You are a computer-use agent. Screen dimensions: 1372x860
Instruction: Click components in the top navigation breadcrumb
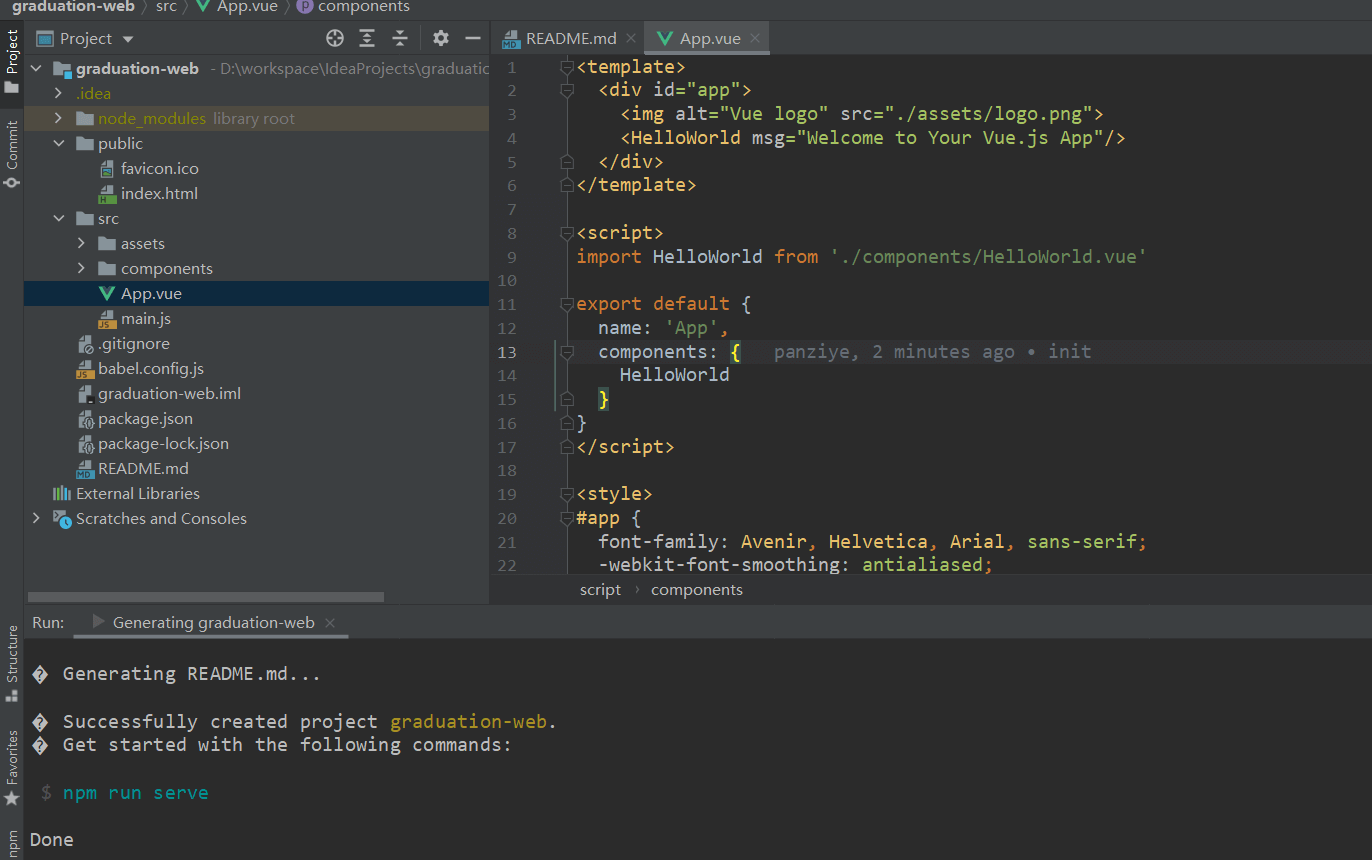click(353, 7)
